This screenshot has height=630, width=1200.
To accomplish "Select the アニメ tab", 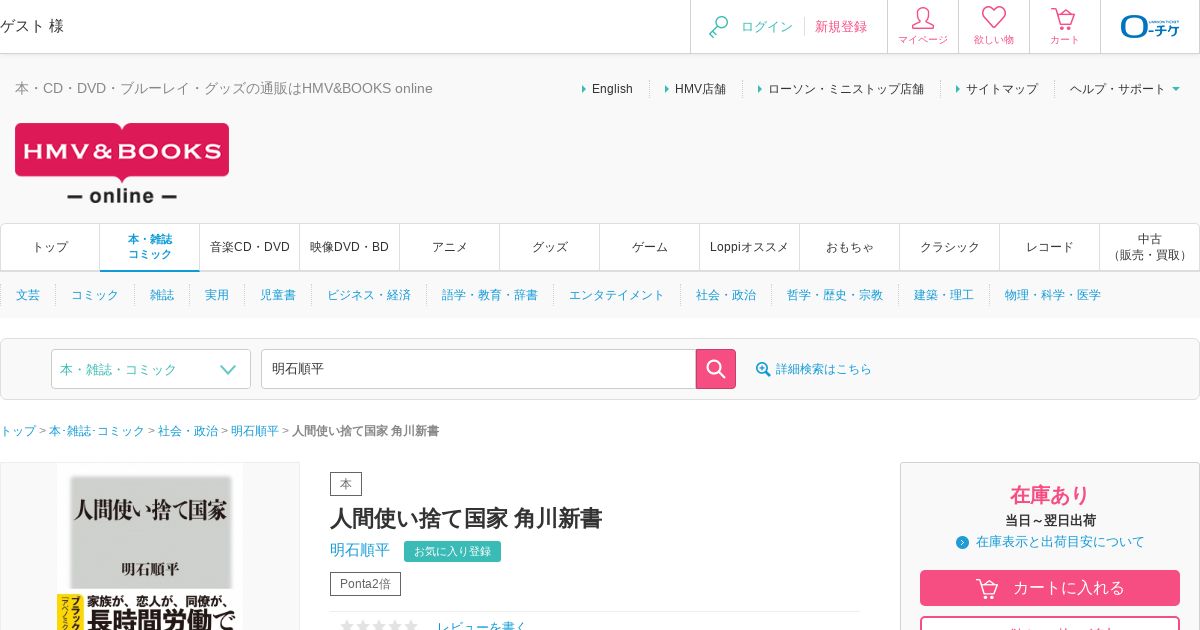I will 450,247.
